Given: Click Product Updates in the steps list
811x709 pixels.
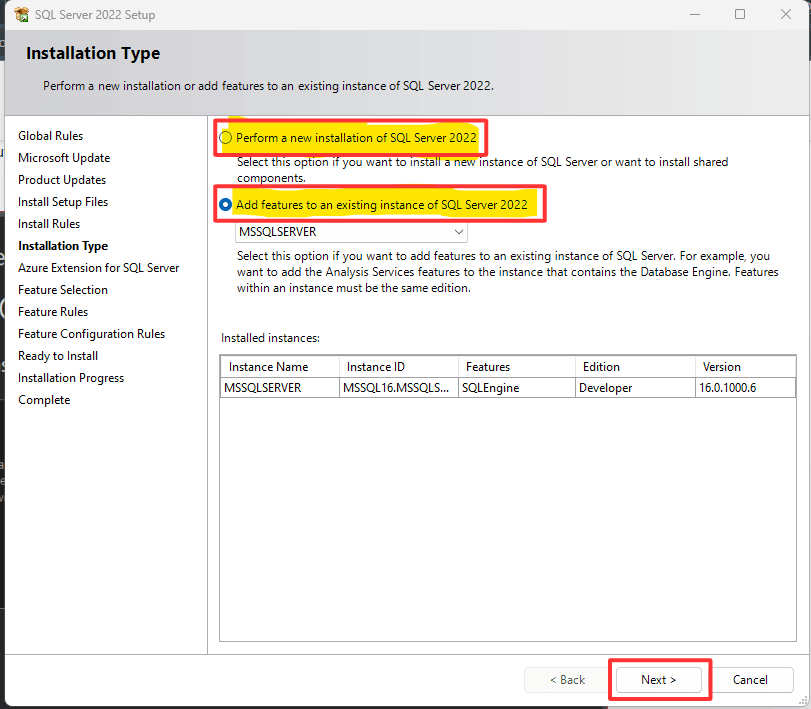Looking at the screenshot, I should tap(62, 180).
